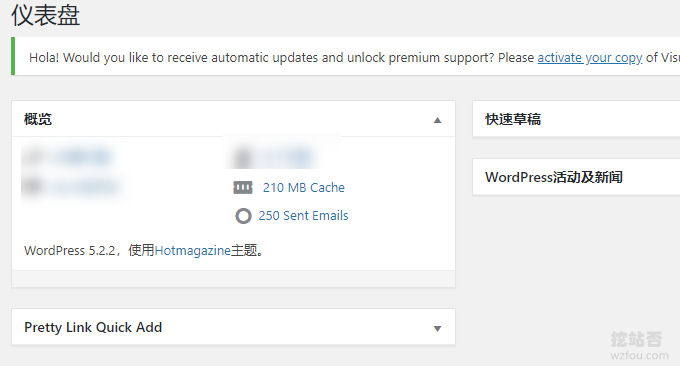The height and width of the screenshot is (366, 680).
Task: Click the 仪表盘 page heading
Action: point(46,16)
